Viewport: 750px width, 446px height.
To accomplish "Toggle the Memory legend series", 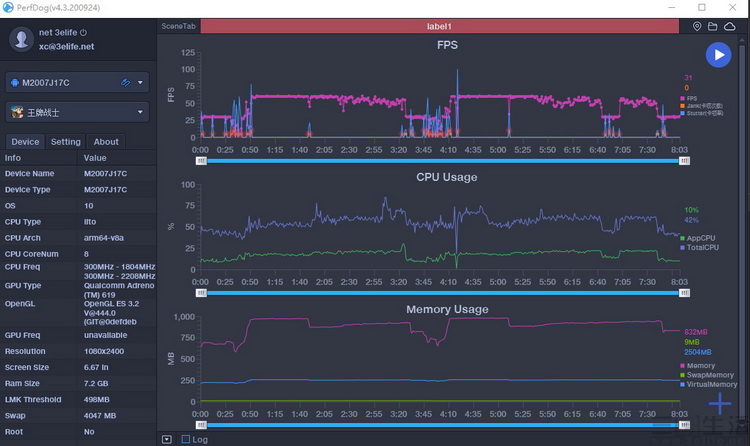I will (x=698, y=366).
